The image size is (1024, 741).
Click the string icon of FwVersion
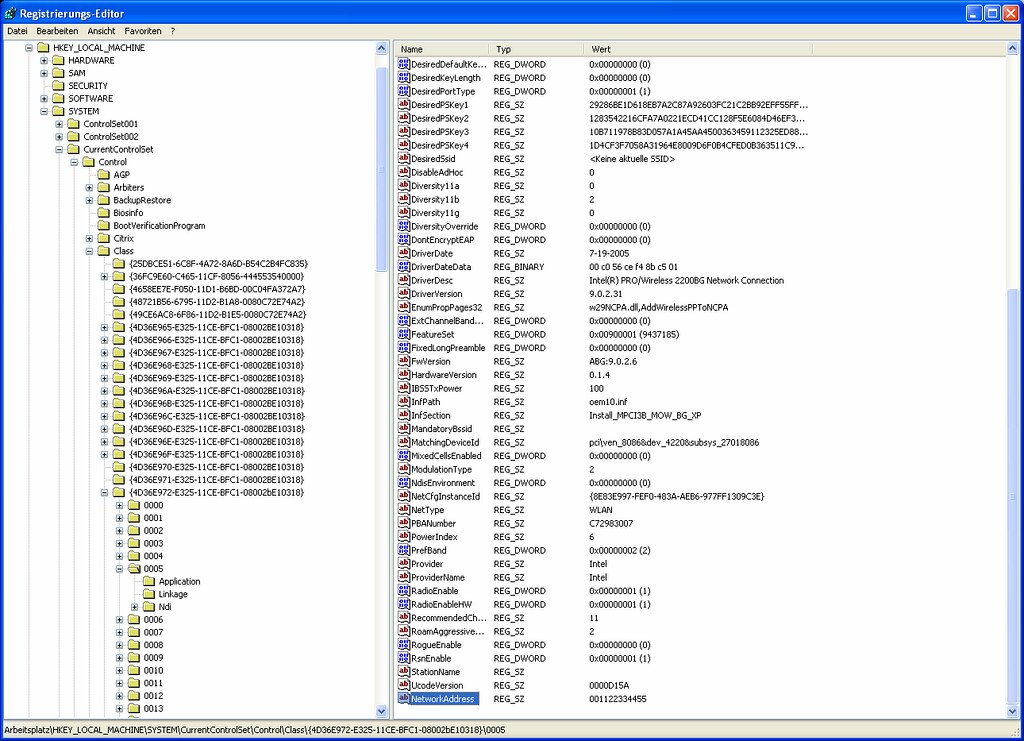404,361
